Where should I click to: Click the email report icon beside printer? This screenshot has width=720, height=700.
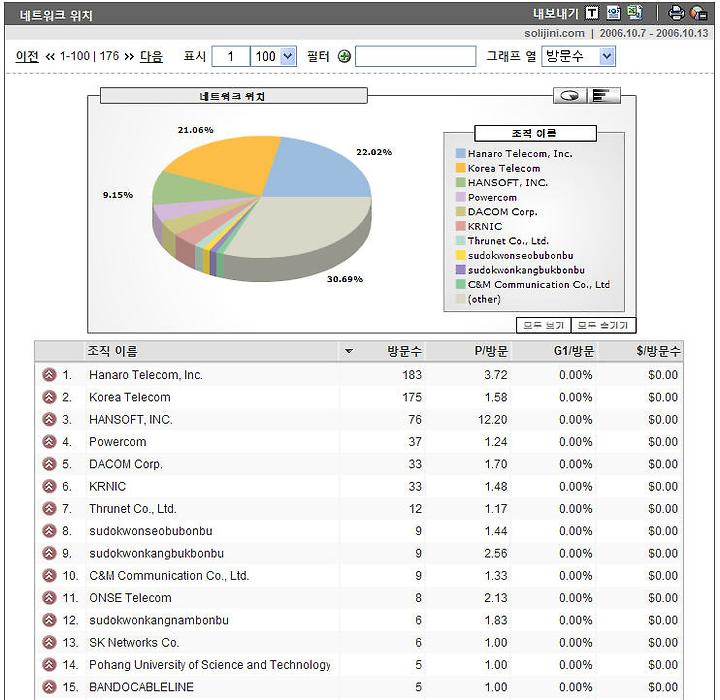click(x=698, y=13)
